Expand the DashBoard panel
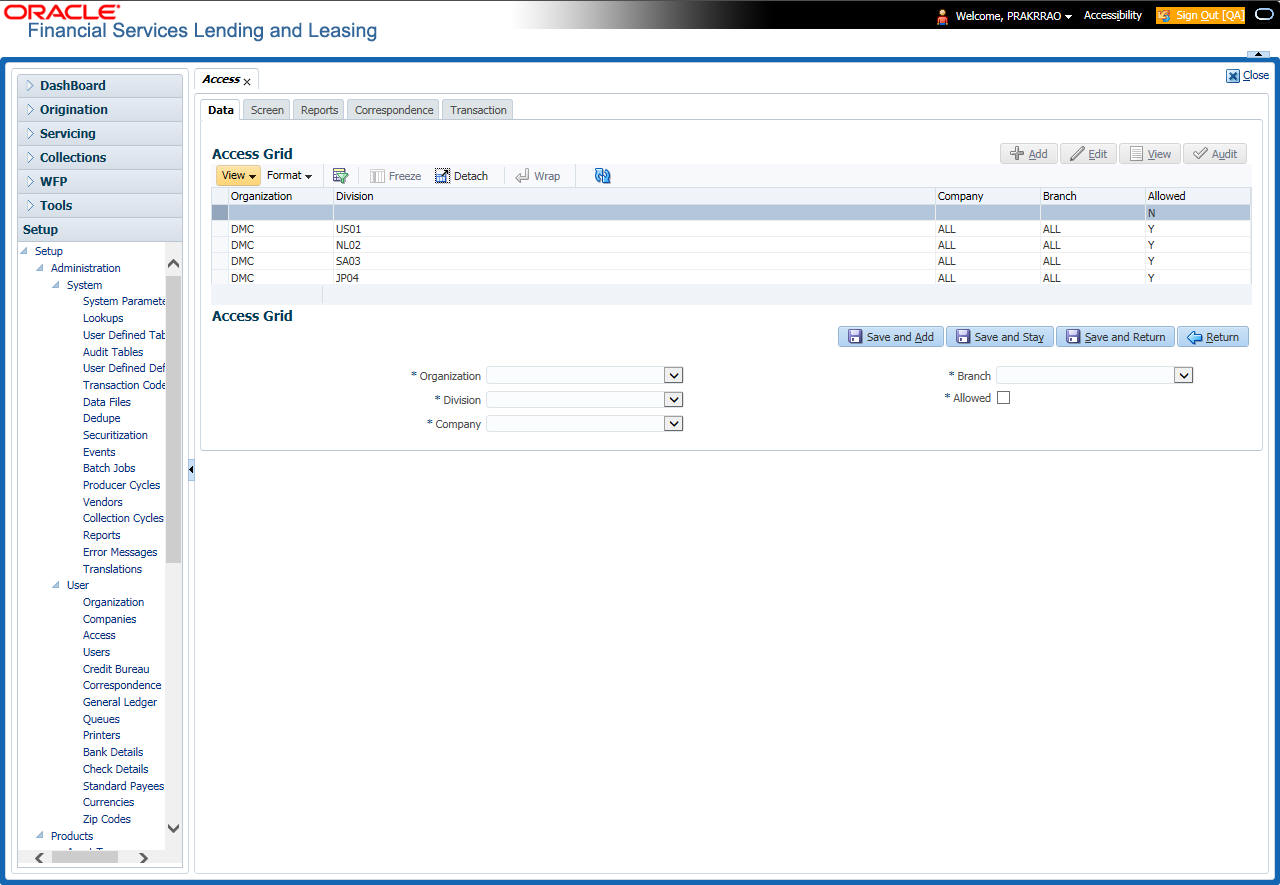Screen dimensions: 1280x885 click(x=100, y=86)
